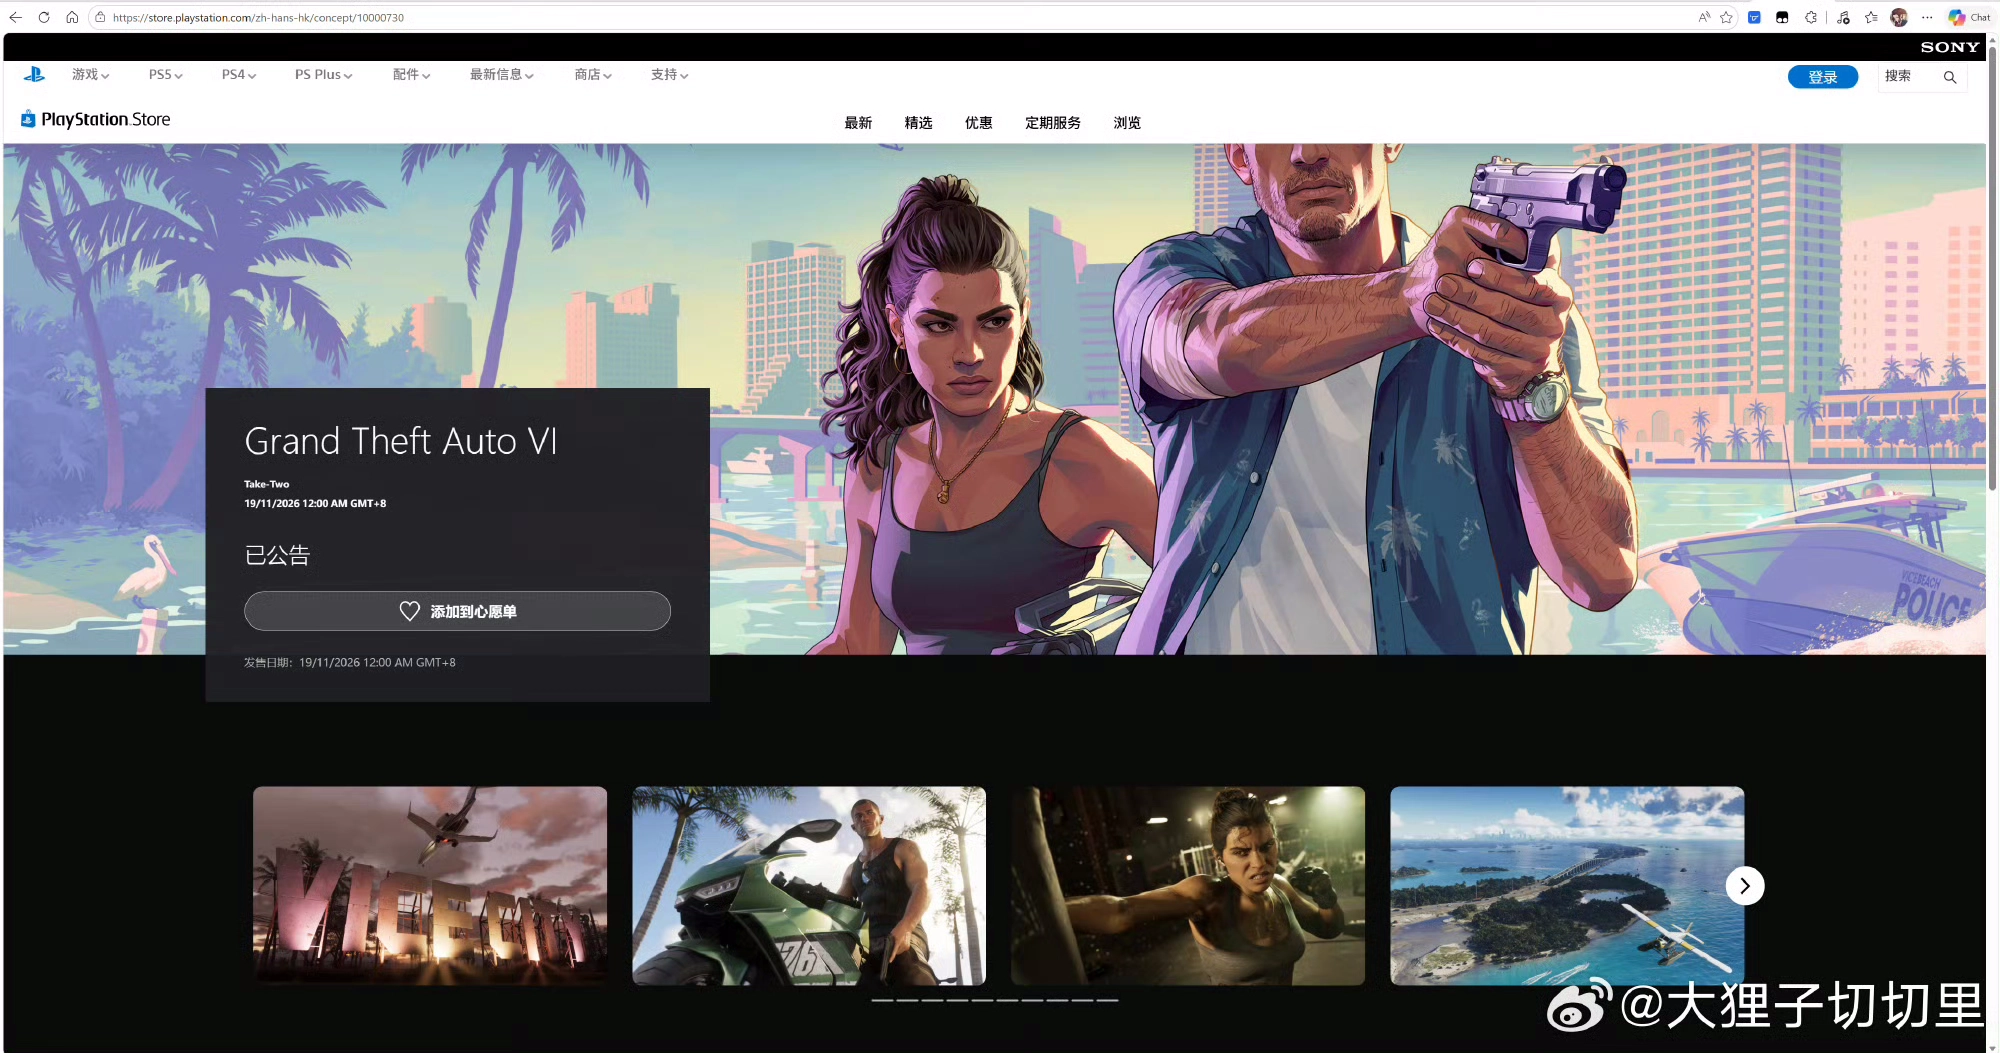Image resolution: width=2000 pixels, height=1053 pixels.
Task: Switch to the 精选 store tab
Action: click(x=918, y=123)
